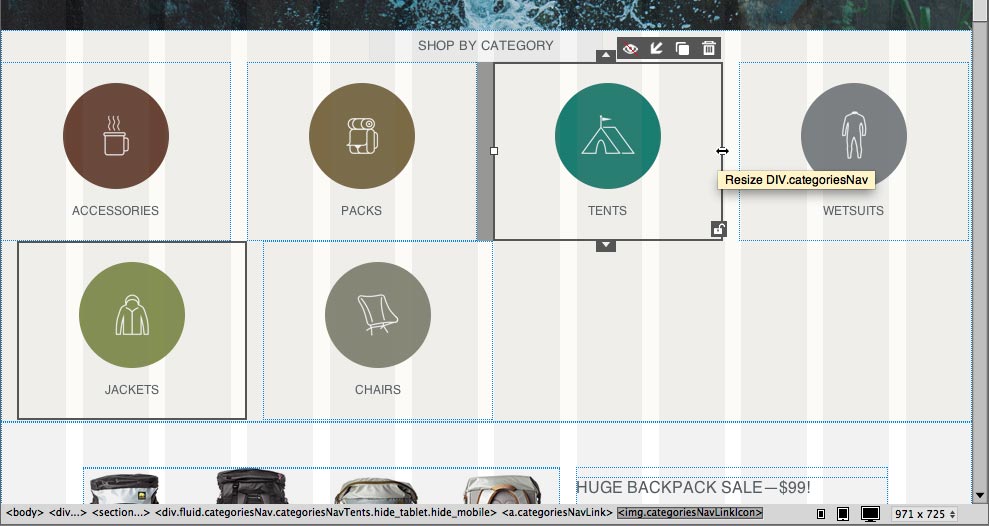
Task: Select the Chairs circle icon
Action: click(x=378, y=315)
